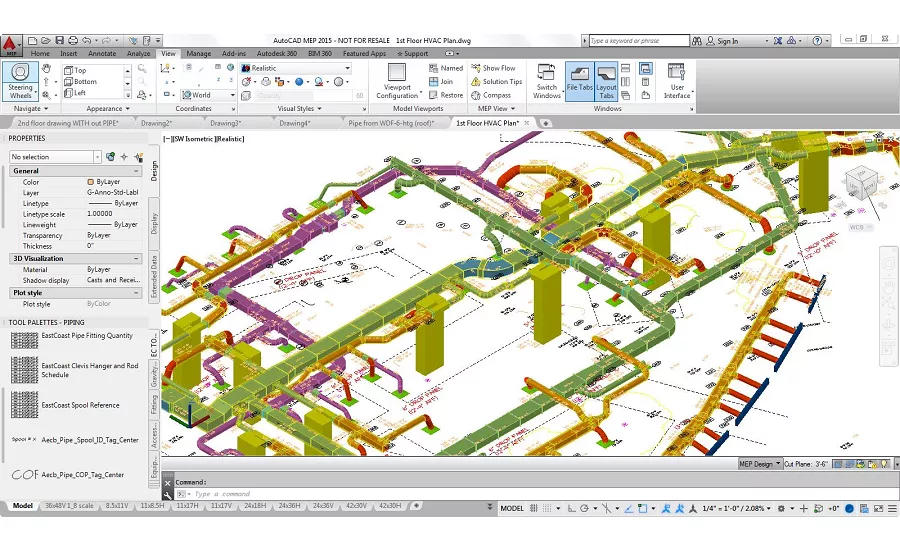Toggle grid display in status bar

(534, 509)
